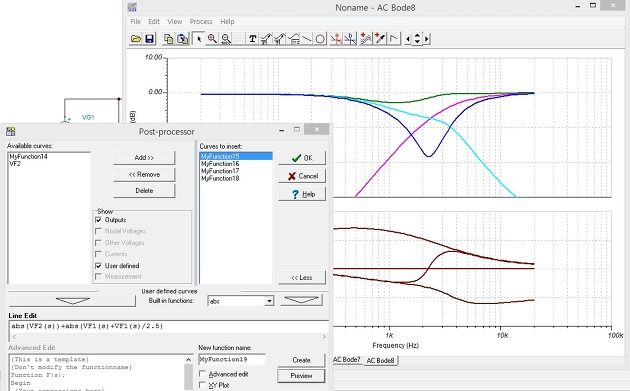
Task: Switch to the AC Bode7 tab
Action: (346, 360)
